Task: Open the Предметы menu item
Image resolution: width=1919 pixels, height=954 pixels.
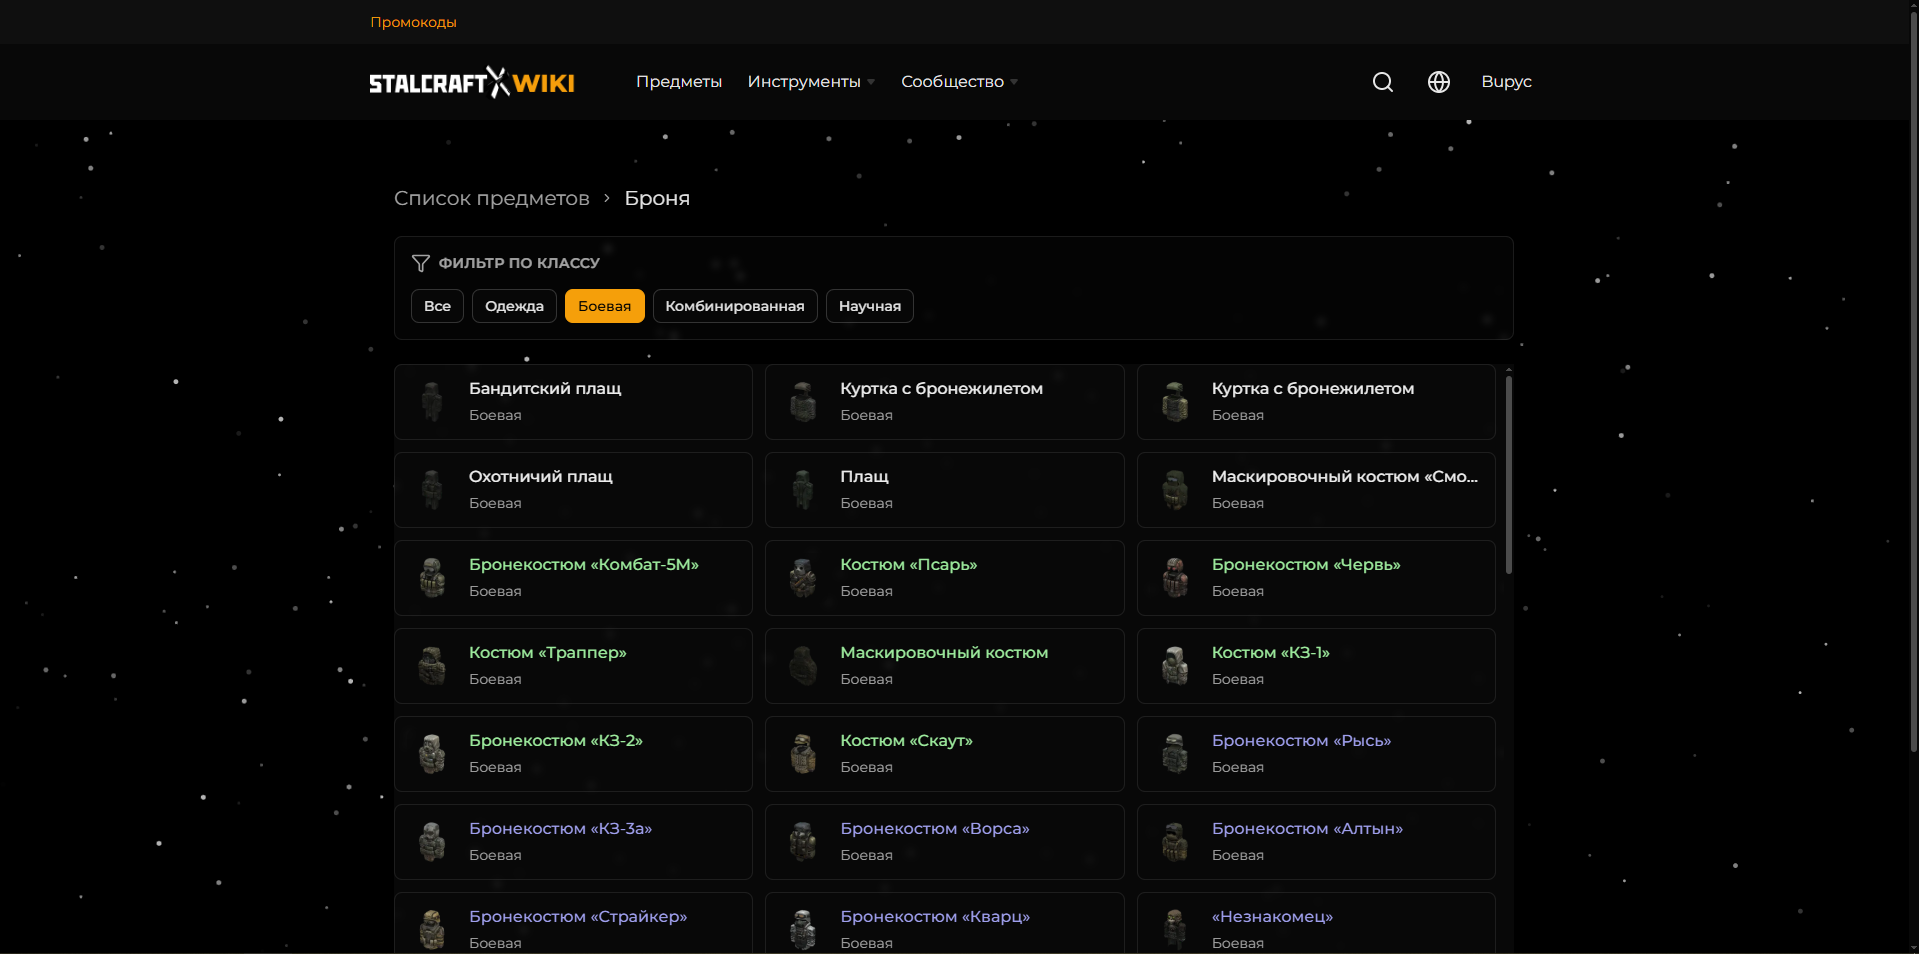Action: tap(679, 82)
